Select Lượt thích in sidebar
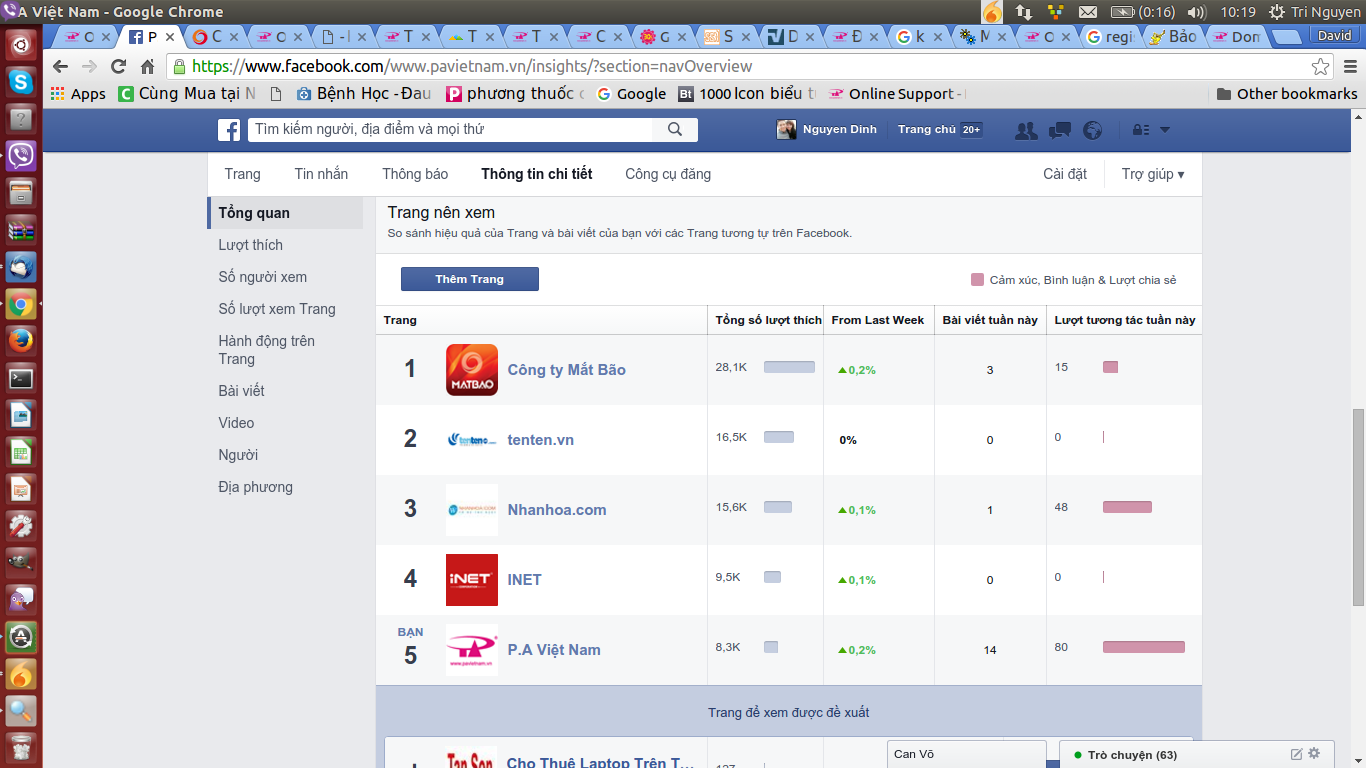Screen dimensions: 1366x768 pyautogui.click(x=251, y=245)
